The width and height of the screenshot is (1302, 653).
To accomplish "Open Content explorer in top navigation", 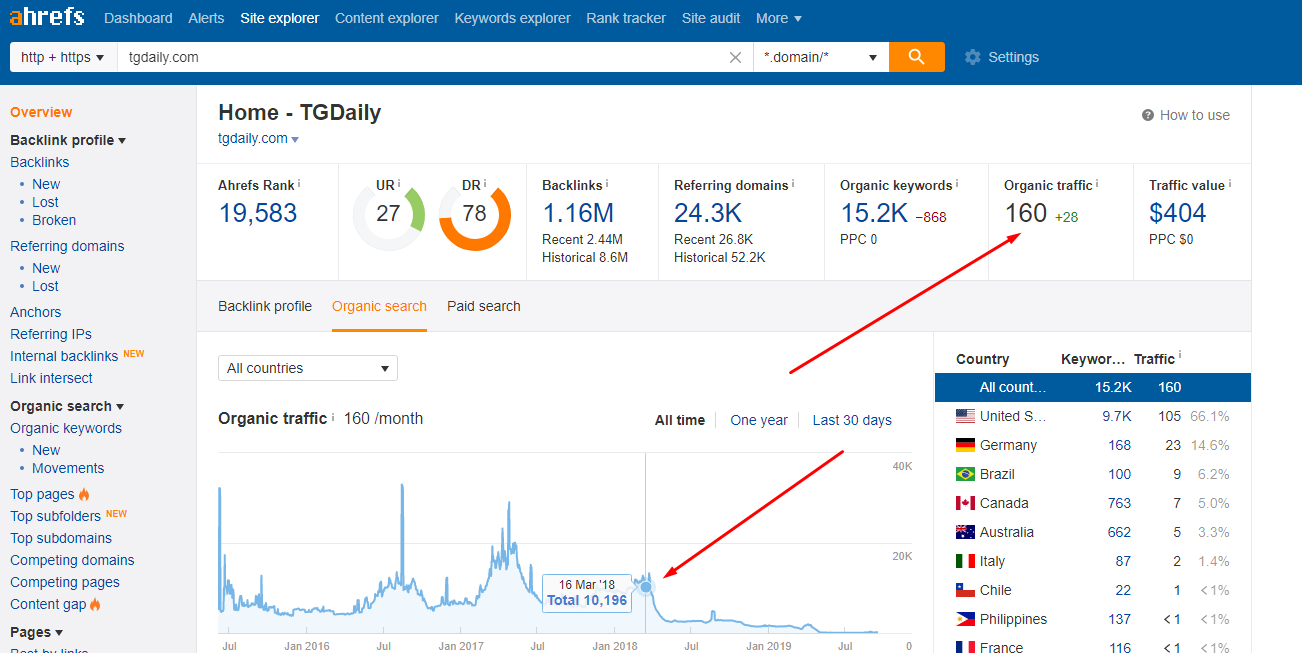I will (387, 18).
